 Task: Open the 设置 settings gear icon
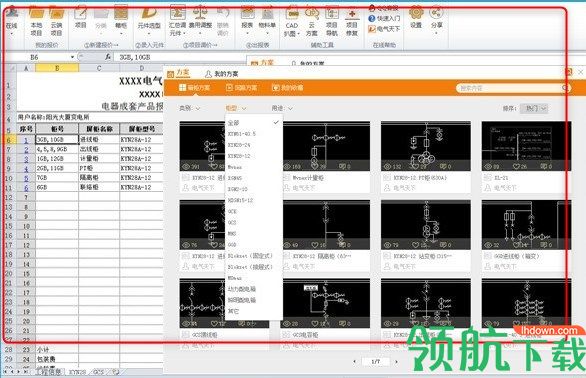(416, 12)
